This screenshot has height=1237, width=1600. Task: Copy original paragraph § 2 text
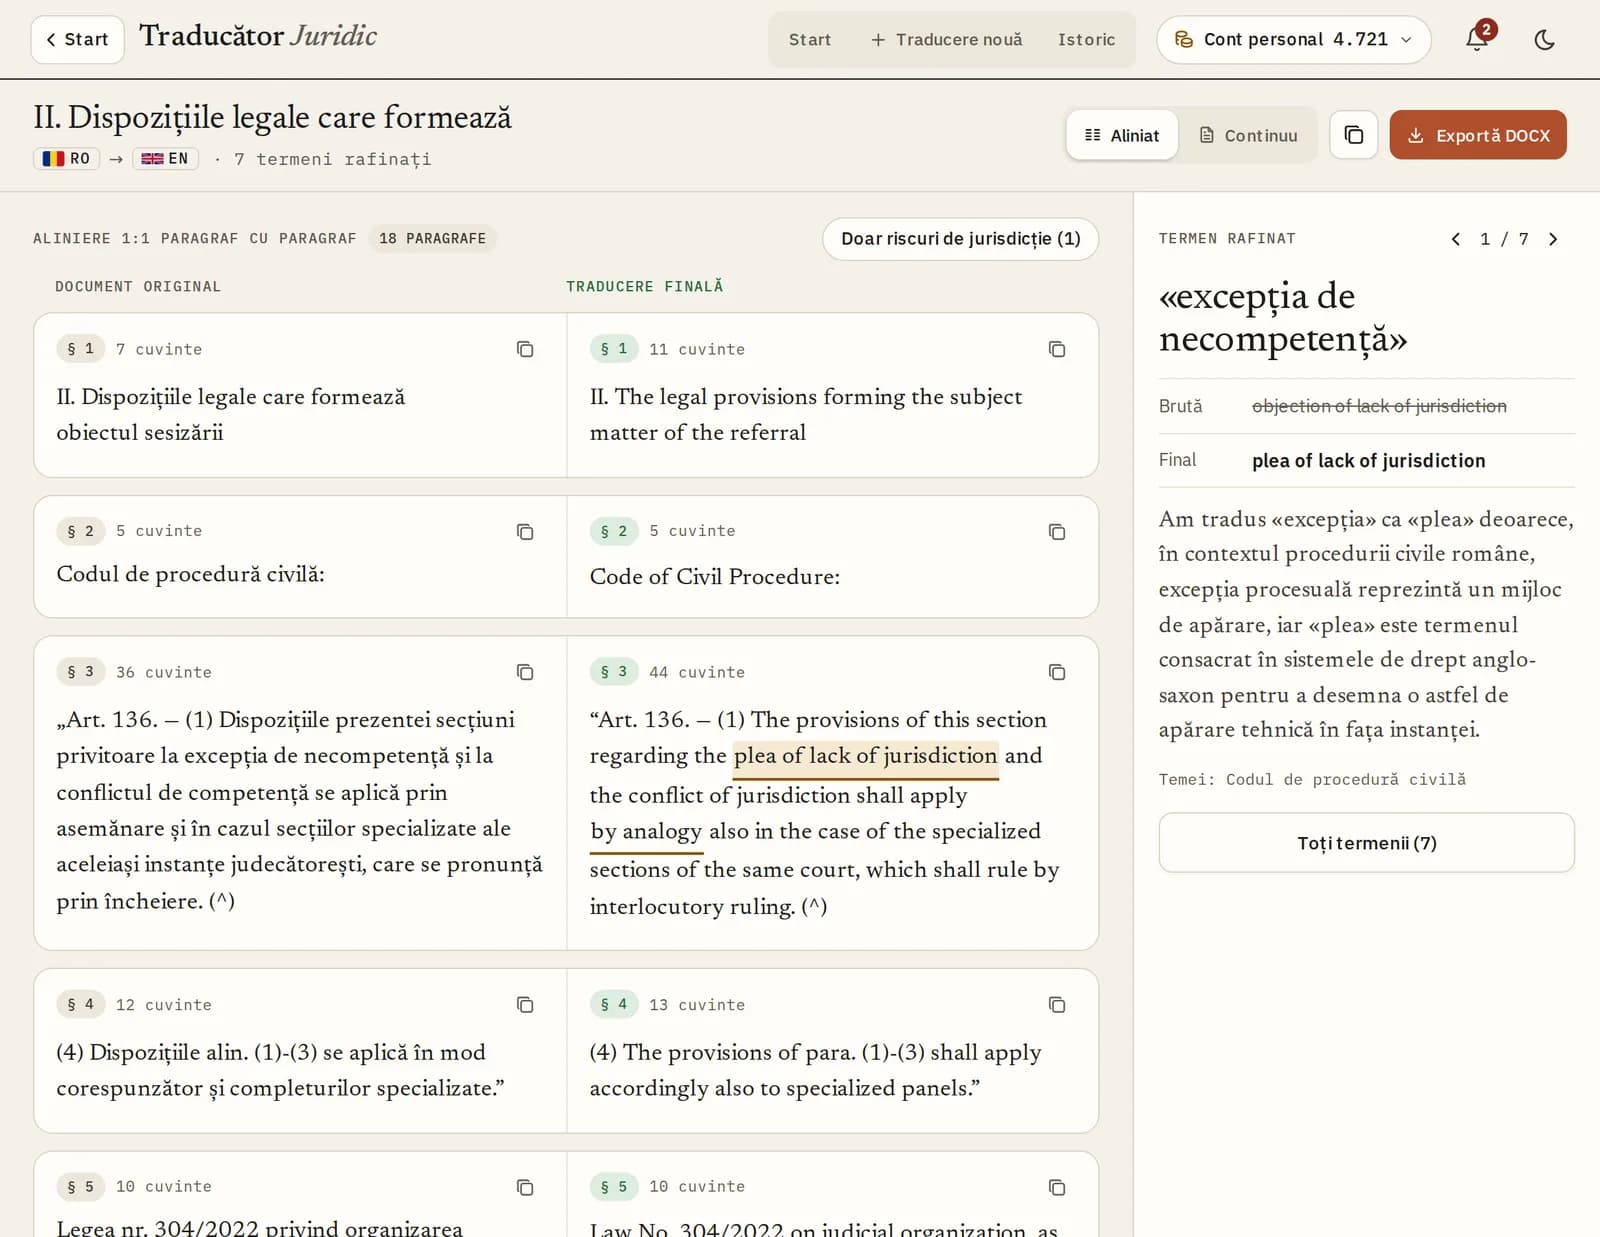point(525,532)
